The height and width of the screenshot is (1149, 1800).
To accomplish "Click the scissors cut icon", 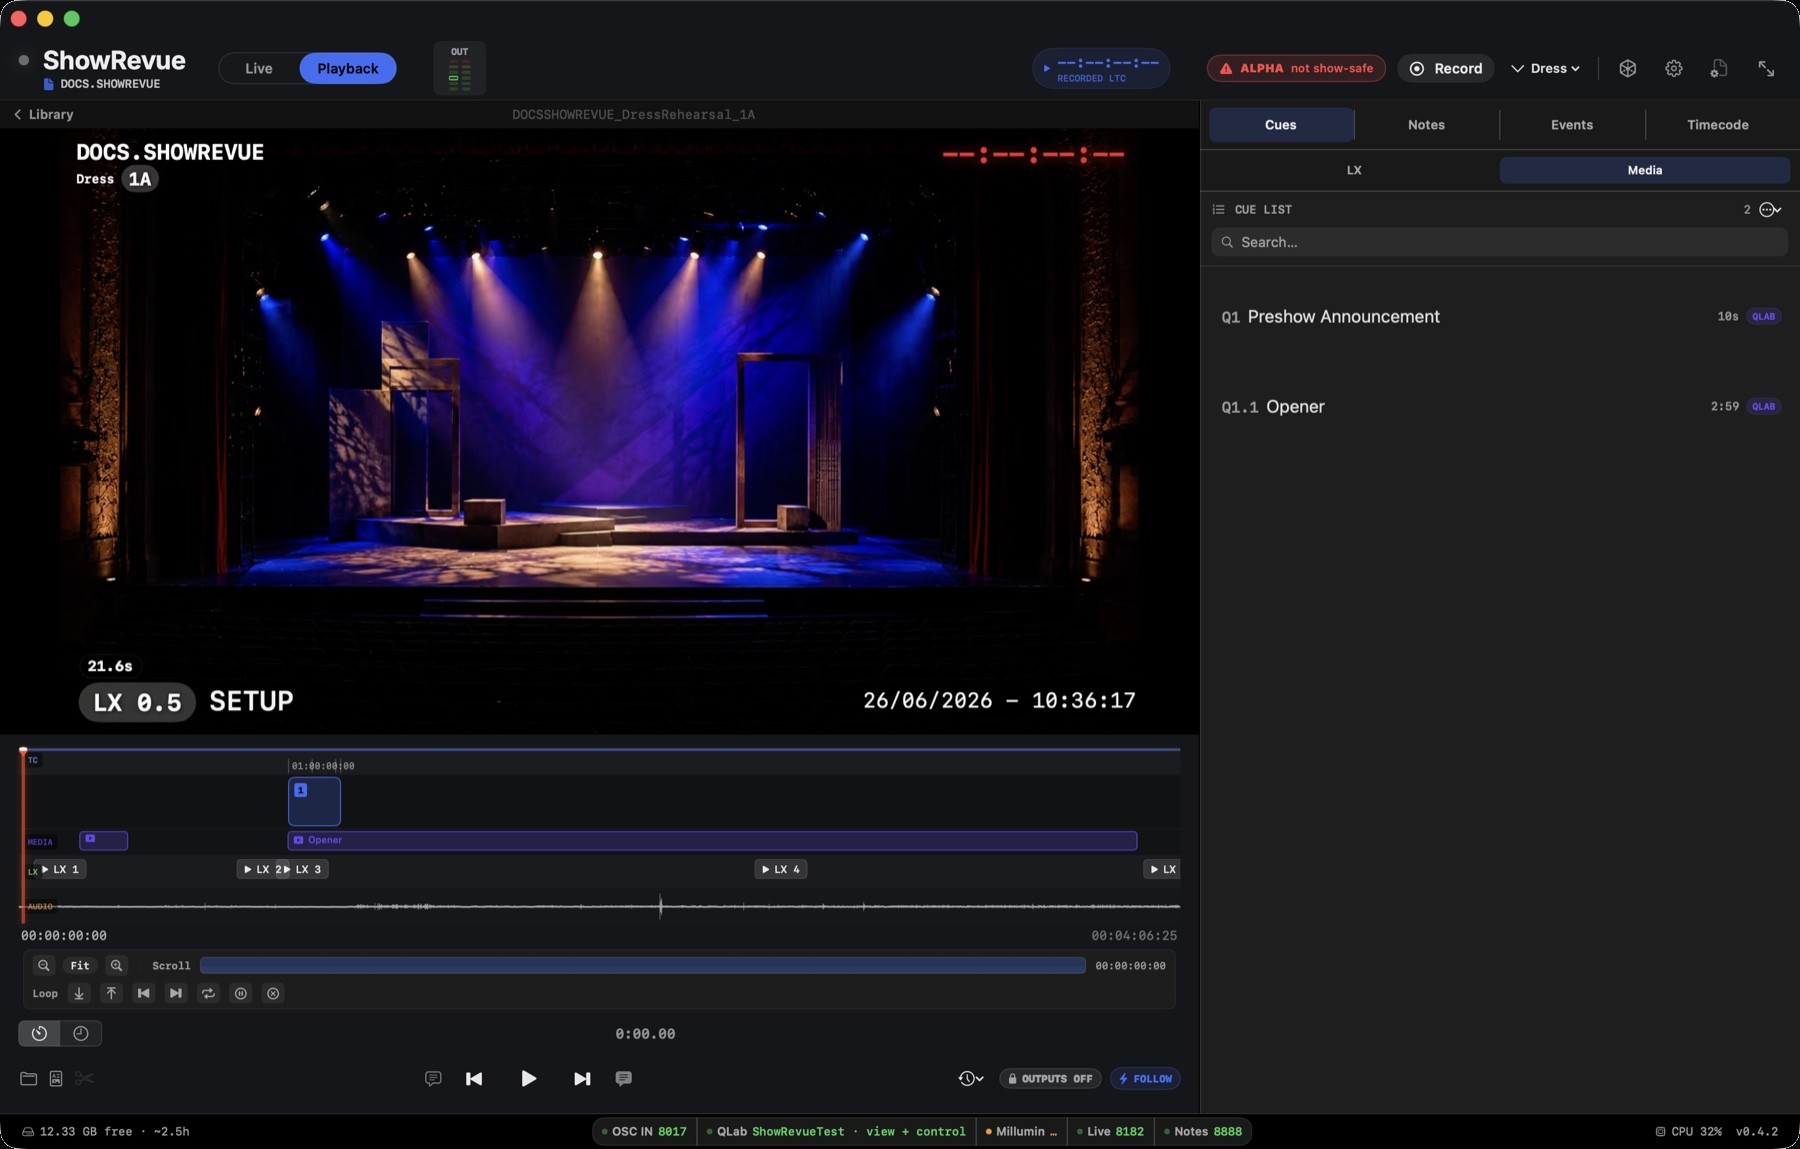I will click(84, 1078).
